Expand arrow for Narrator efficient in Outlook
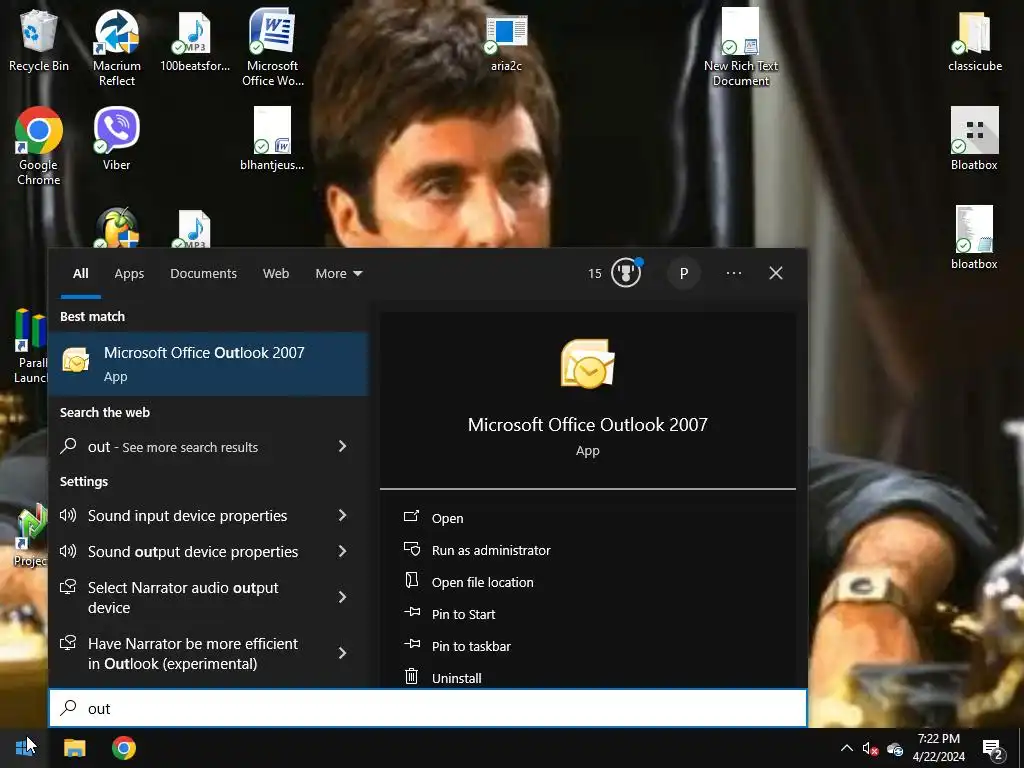Screen dimensions: 1024x768 [x=342, y=653]
